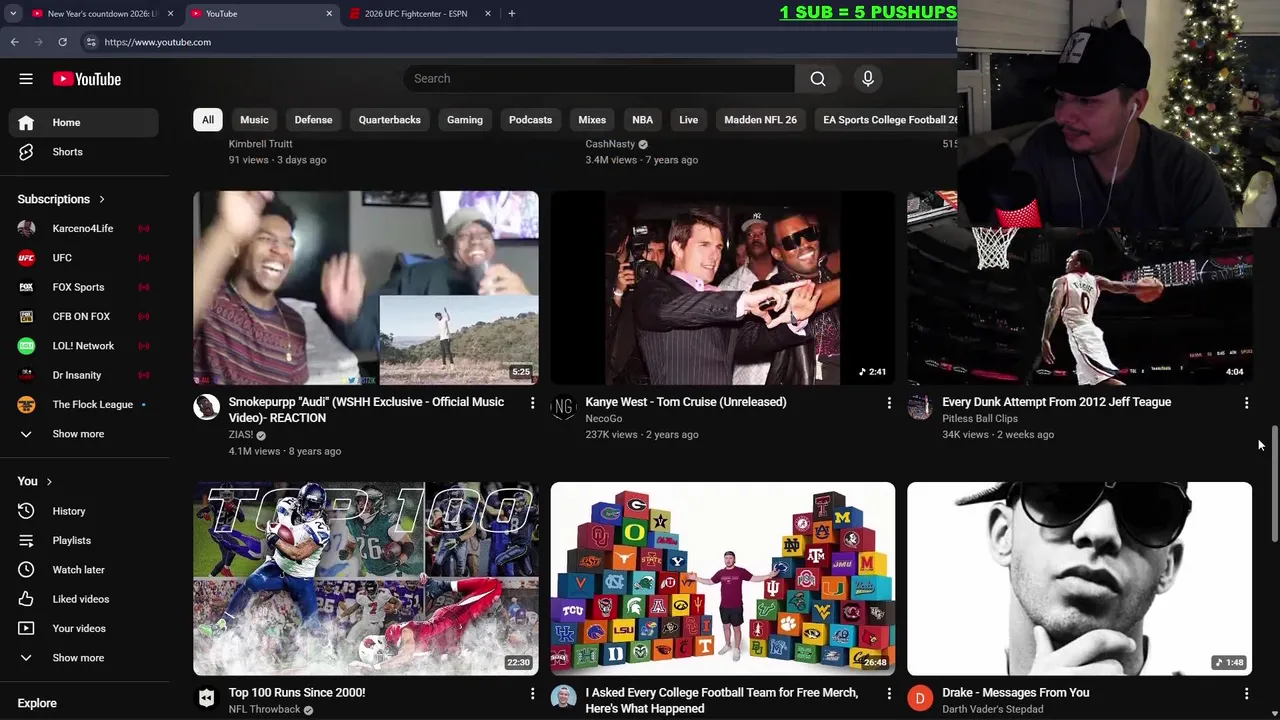This screenshot has height=720, width=1280.
Task: Click the search magnifier button
Action: pyautogui.click(x=818, y=79)
